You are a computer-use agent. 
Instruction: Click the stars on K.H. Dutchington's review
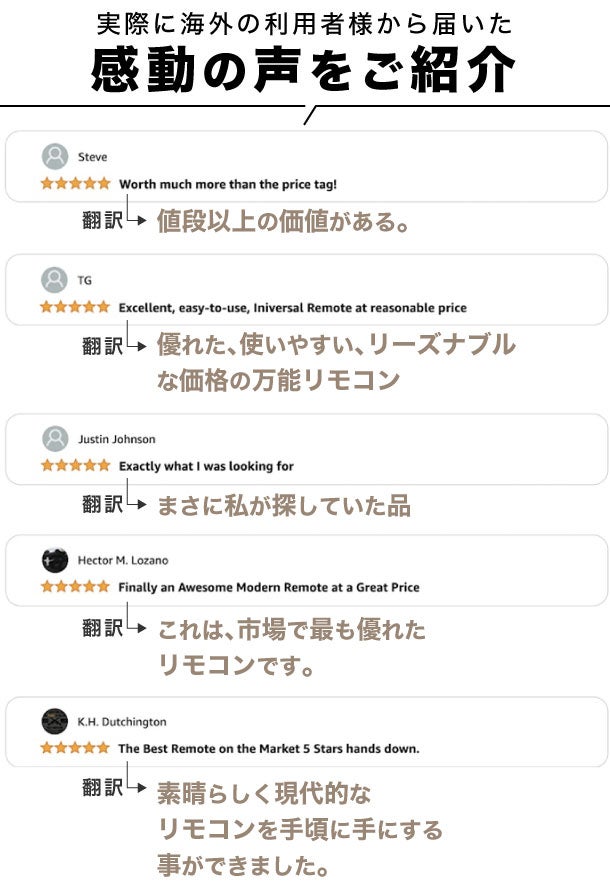[x=75, y=748]
